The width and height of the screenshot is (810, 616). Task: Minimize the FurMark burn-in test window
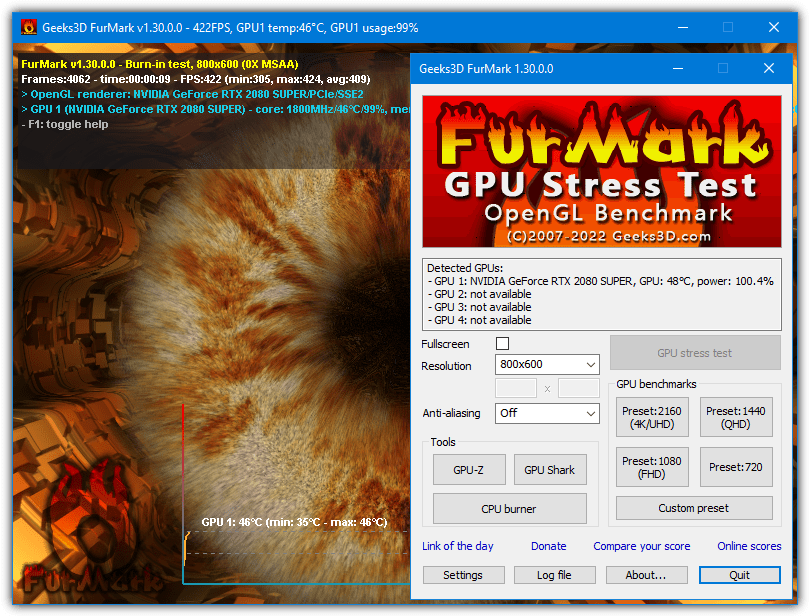683,27
